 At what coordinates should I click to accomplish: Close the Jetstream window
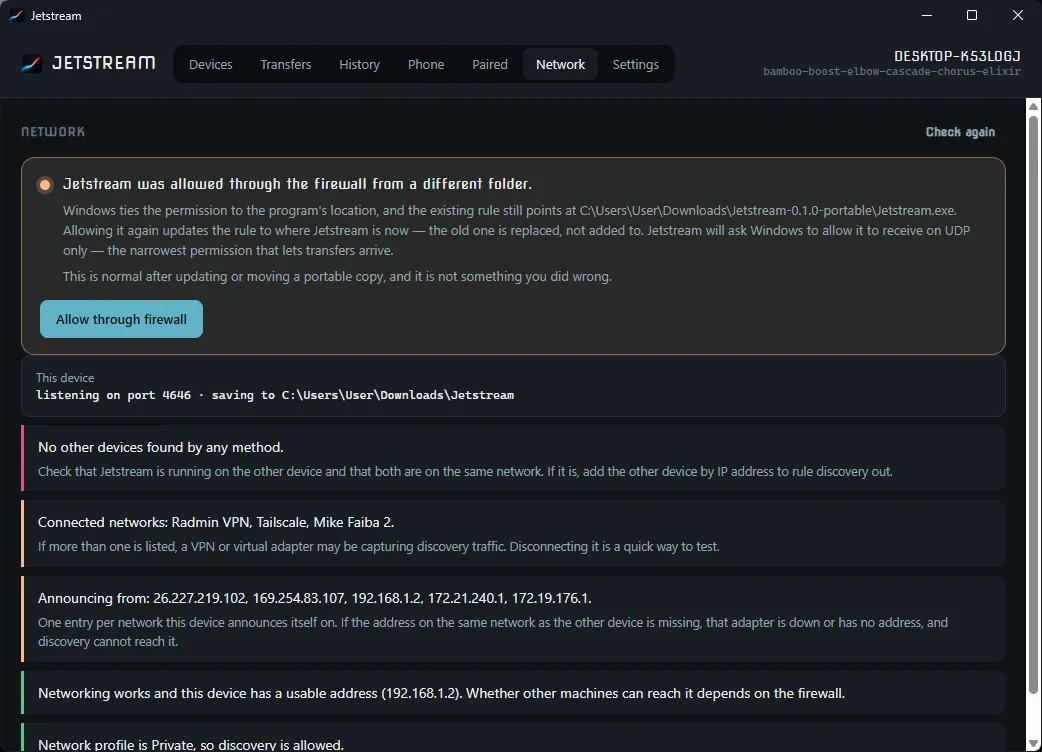point(1017,15)
